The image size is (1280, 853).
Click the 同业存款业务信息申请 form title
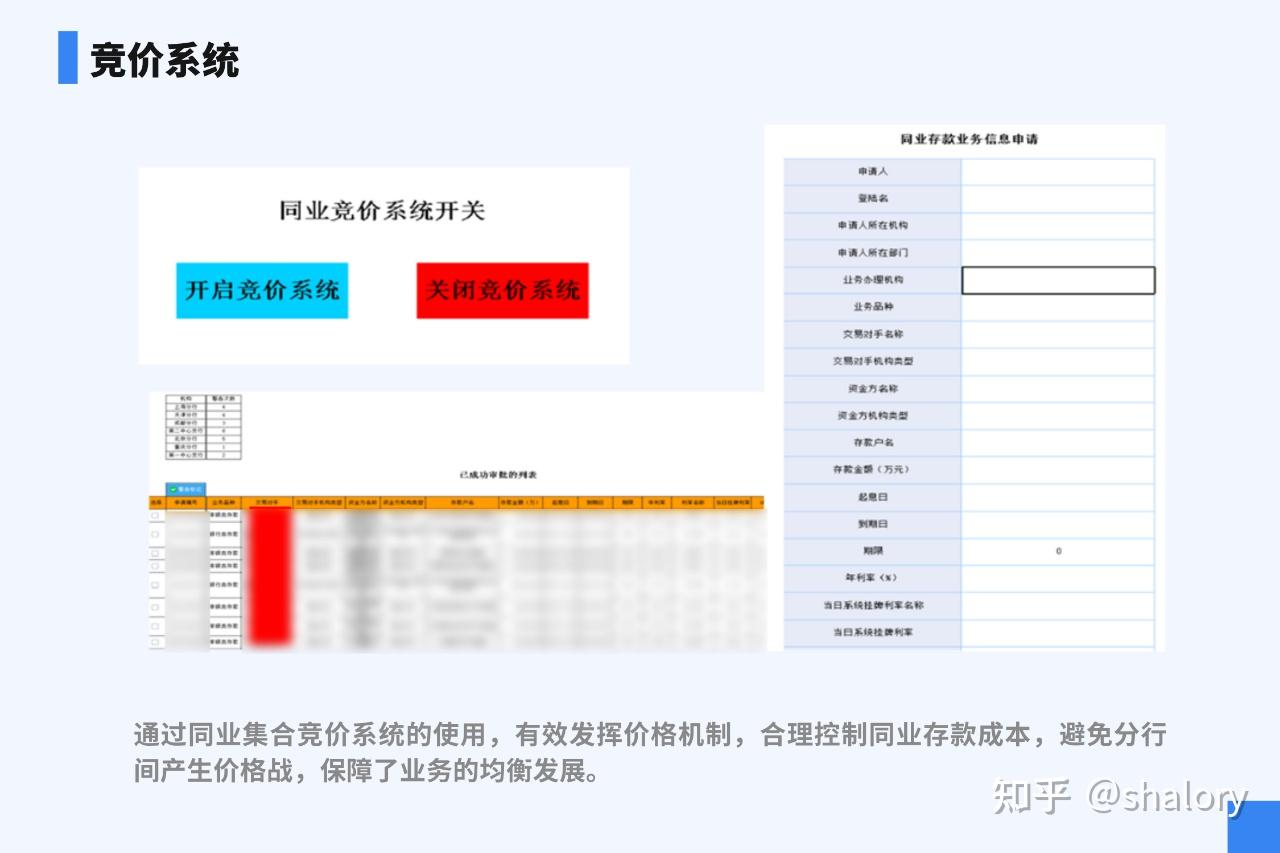tap(969, 139)
